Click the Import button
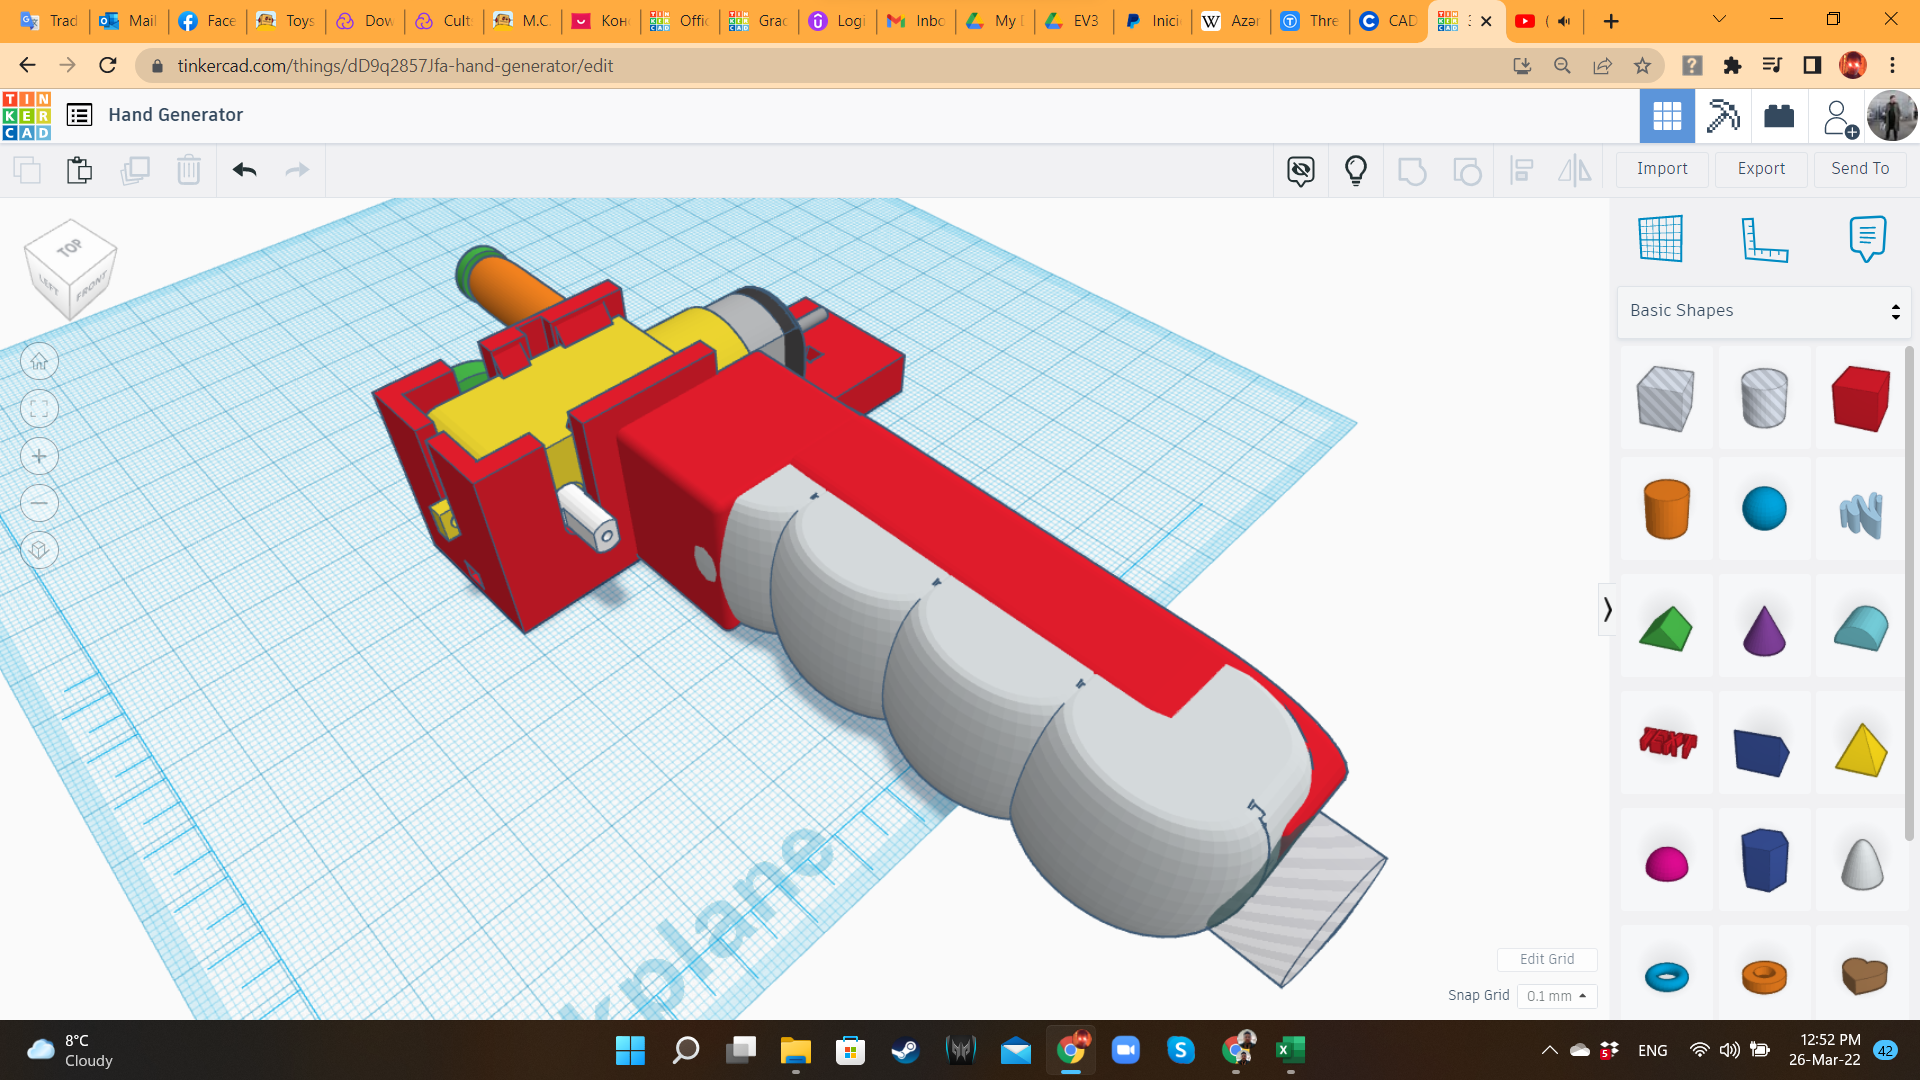This screenshot has height=1080, width=1920. (1662, 169)
